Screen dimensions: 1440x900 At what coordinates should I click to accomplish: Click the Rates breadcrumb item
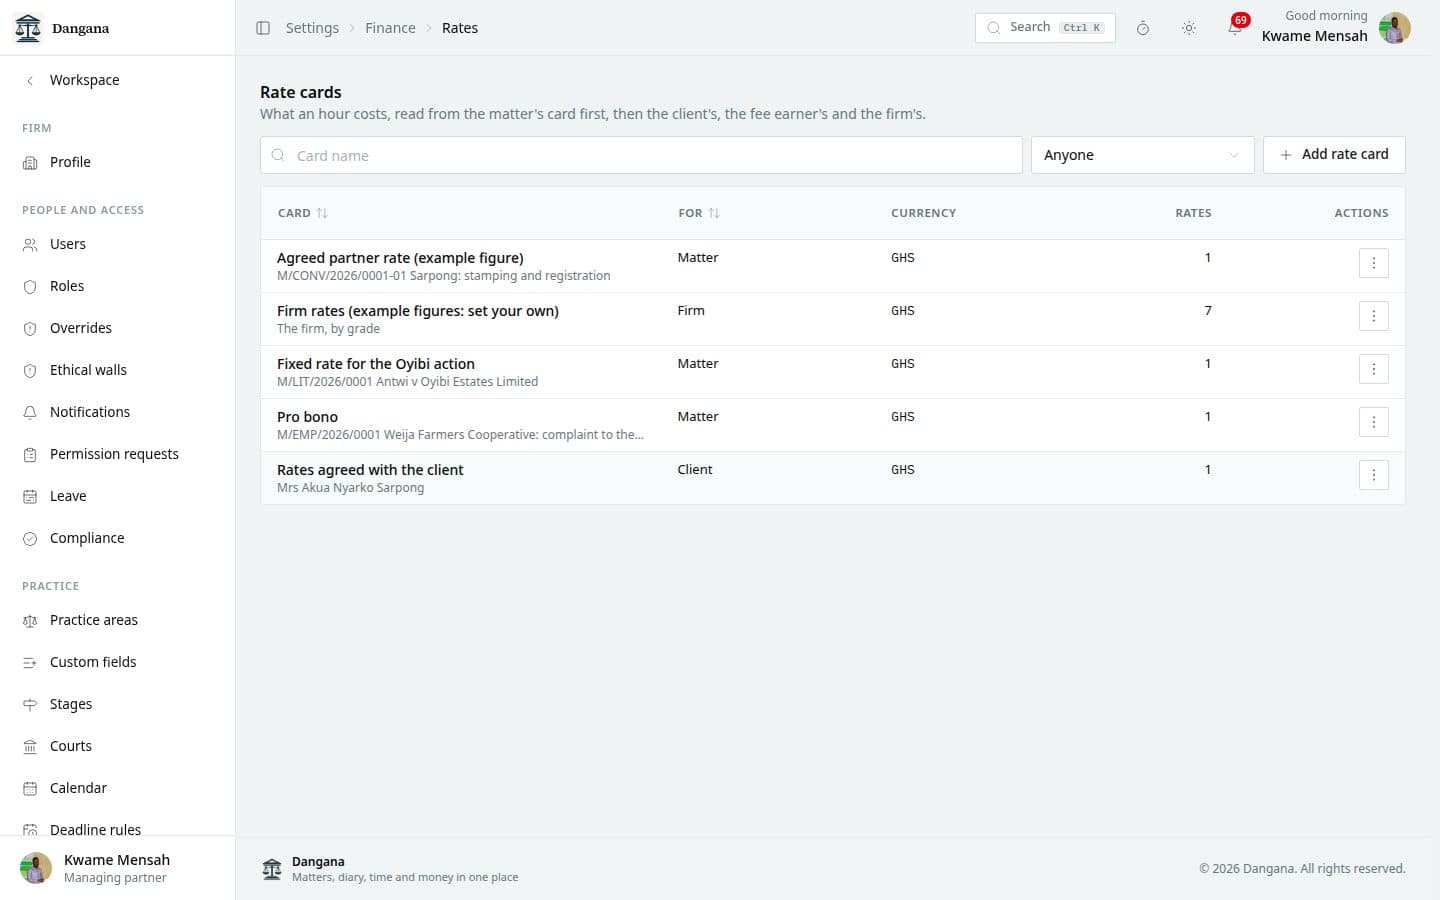pyautogui.click(x=460, y=28)
